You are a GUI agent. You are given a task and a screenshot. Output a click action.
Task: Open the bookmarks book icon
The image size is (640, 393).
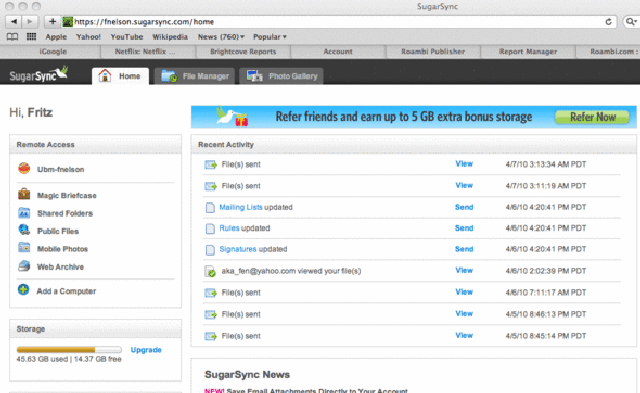(x=12, y=37)
